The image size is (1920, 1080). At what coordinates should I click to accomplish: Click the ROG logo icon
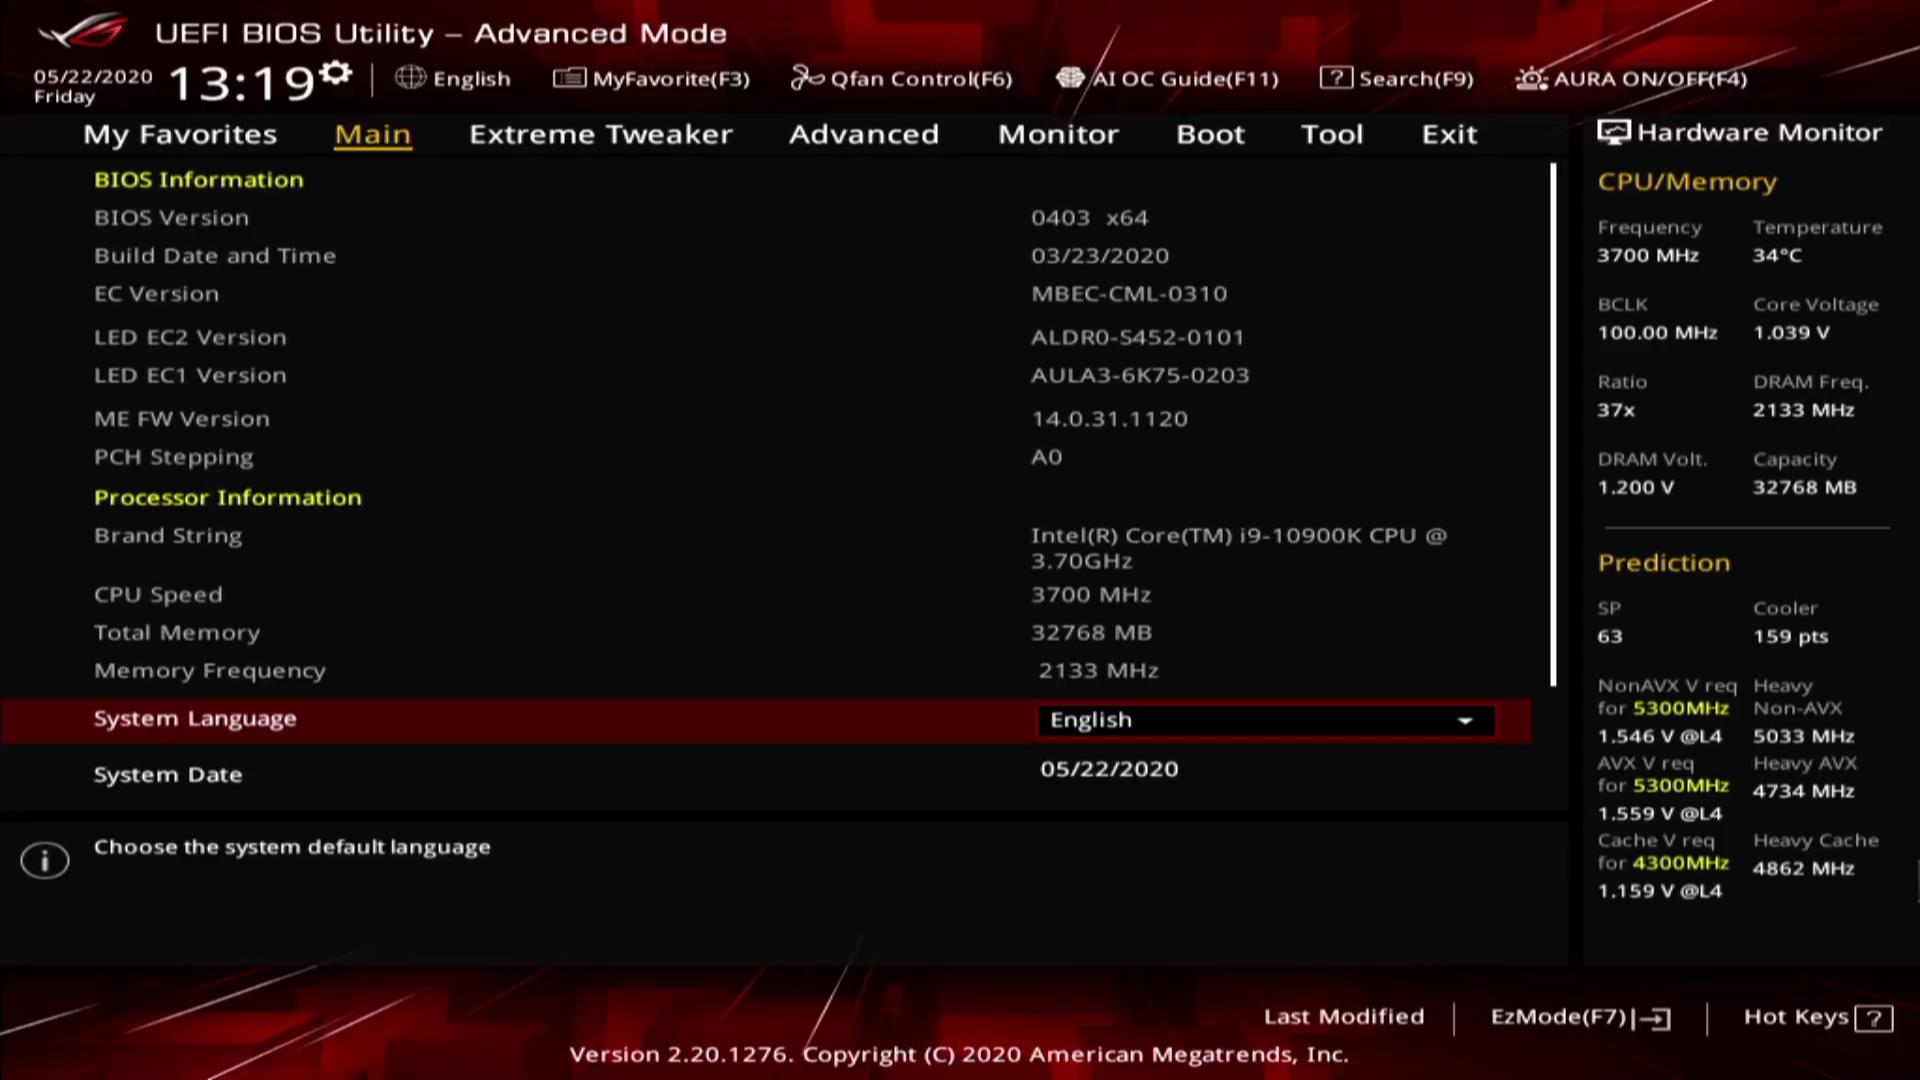pyautogui.click(x=83, y=31)
